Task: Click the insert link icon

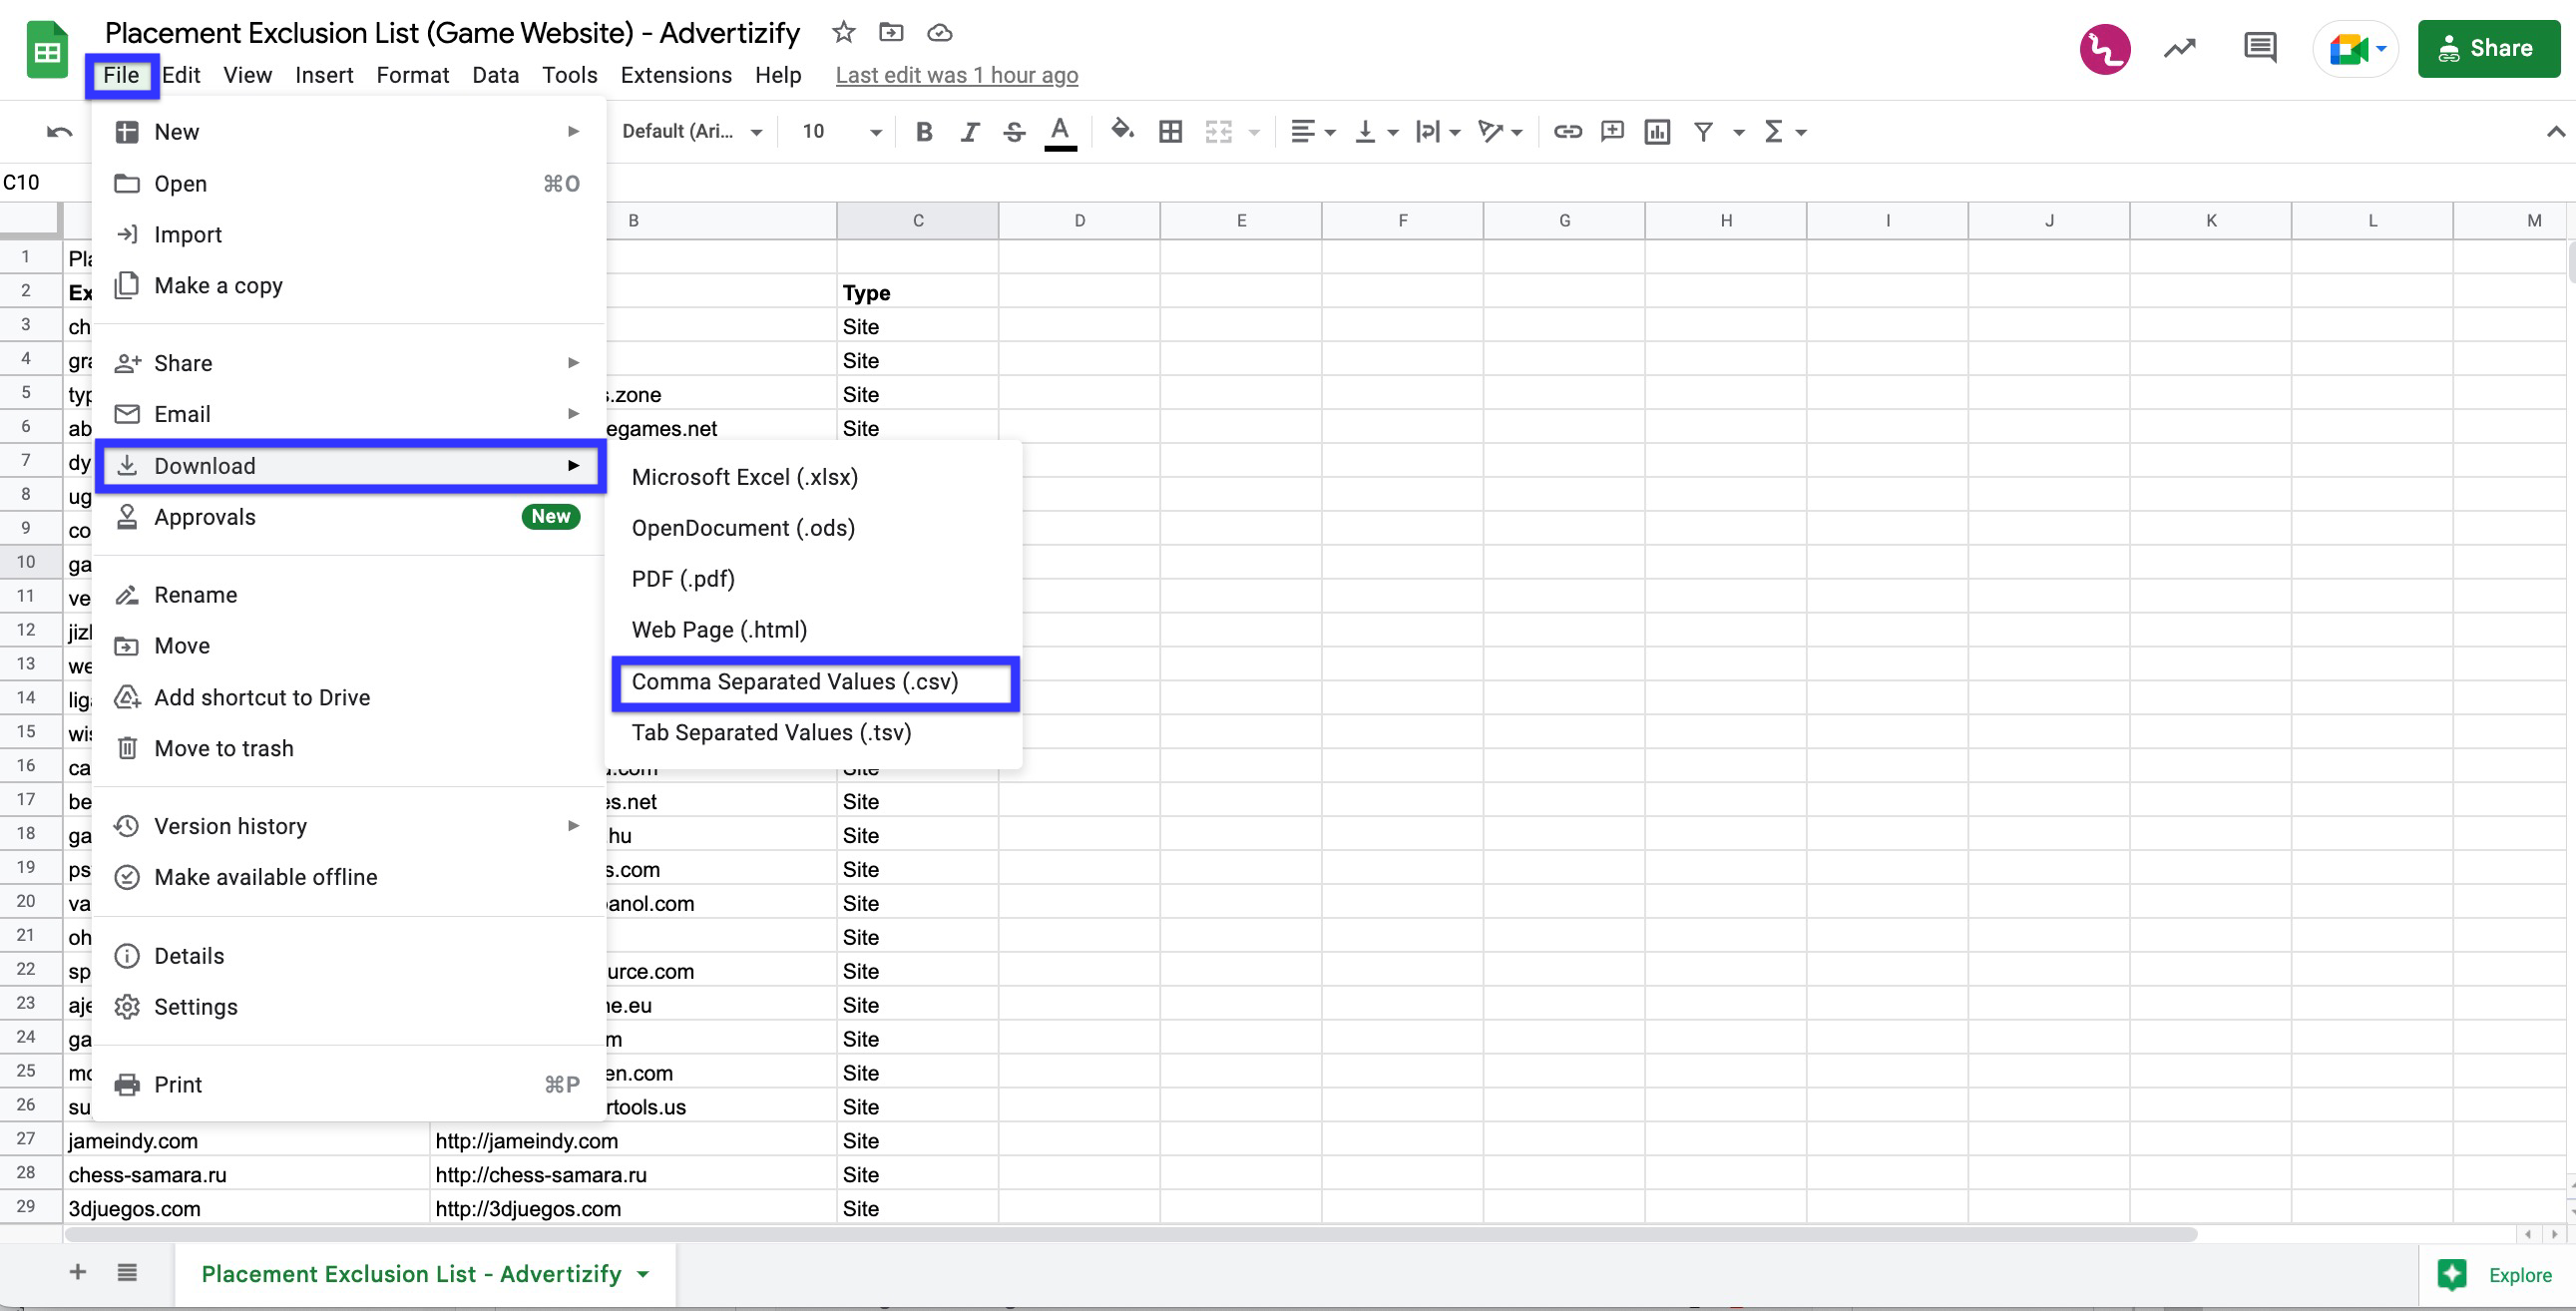Action: [1567, 131]
